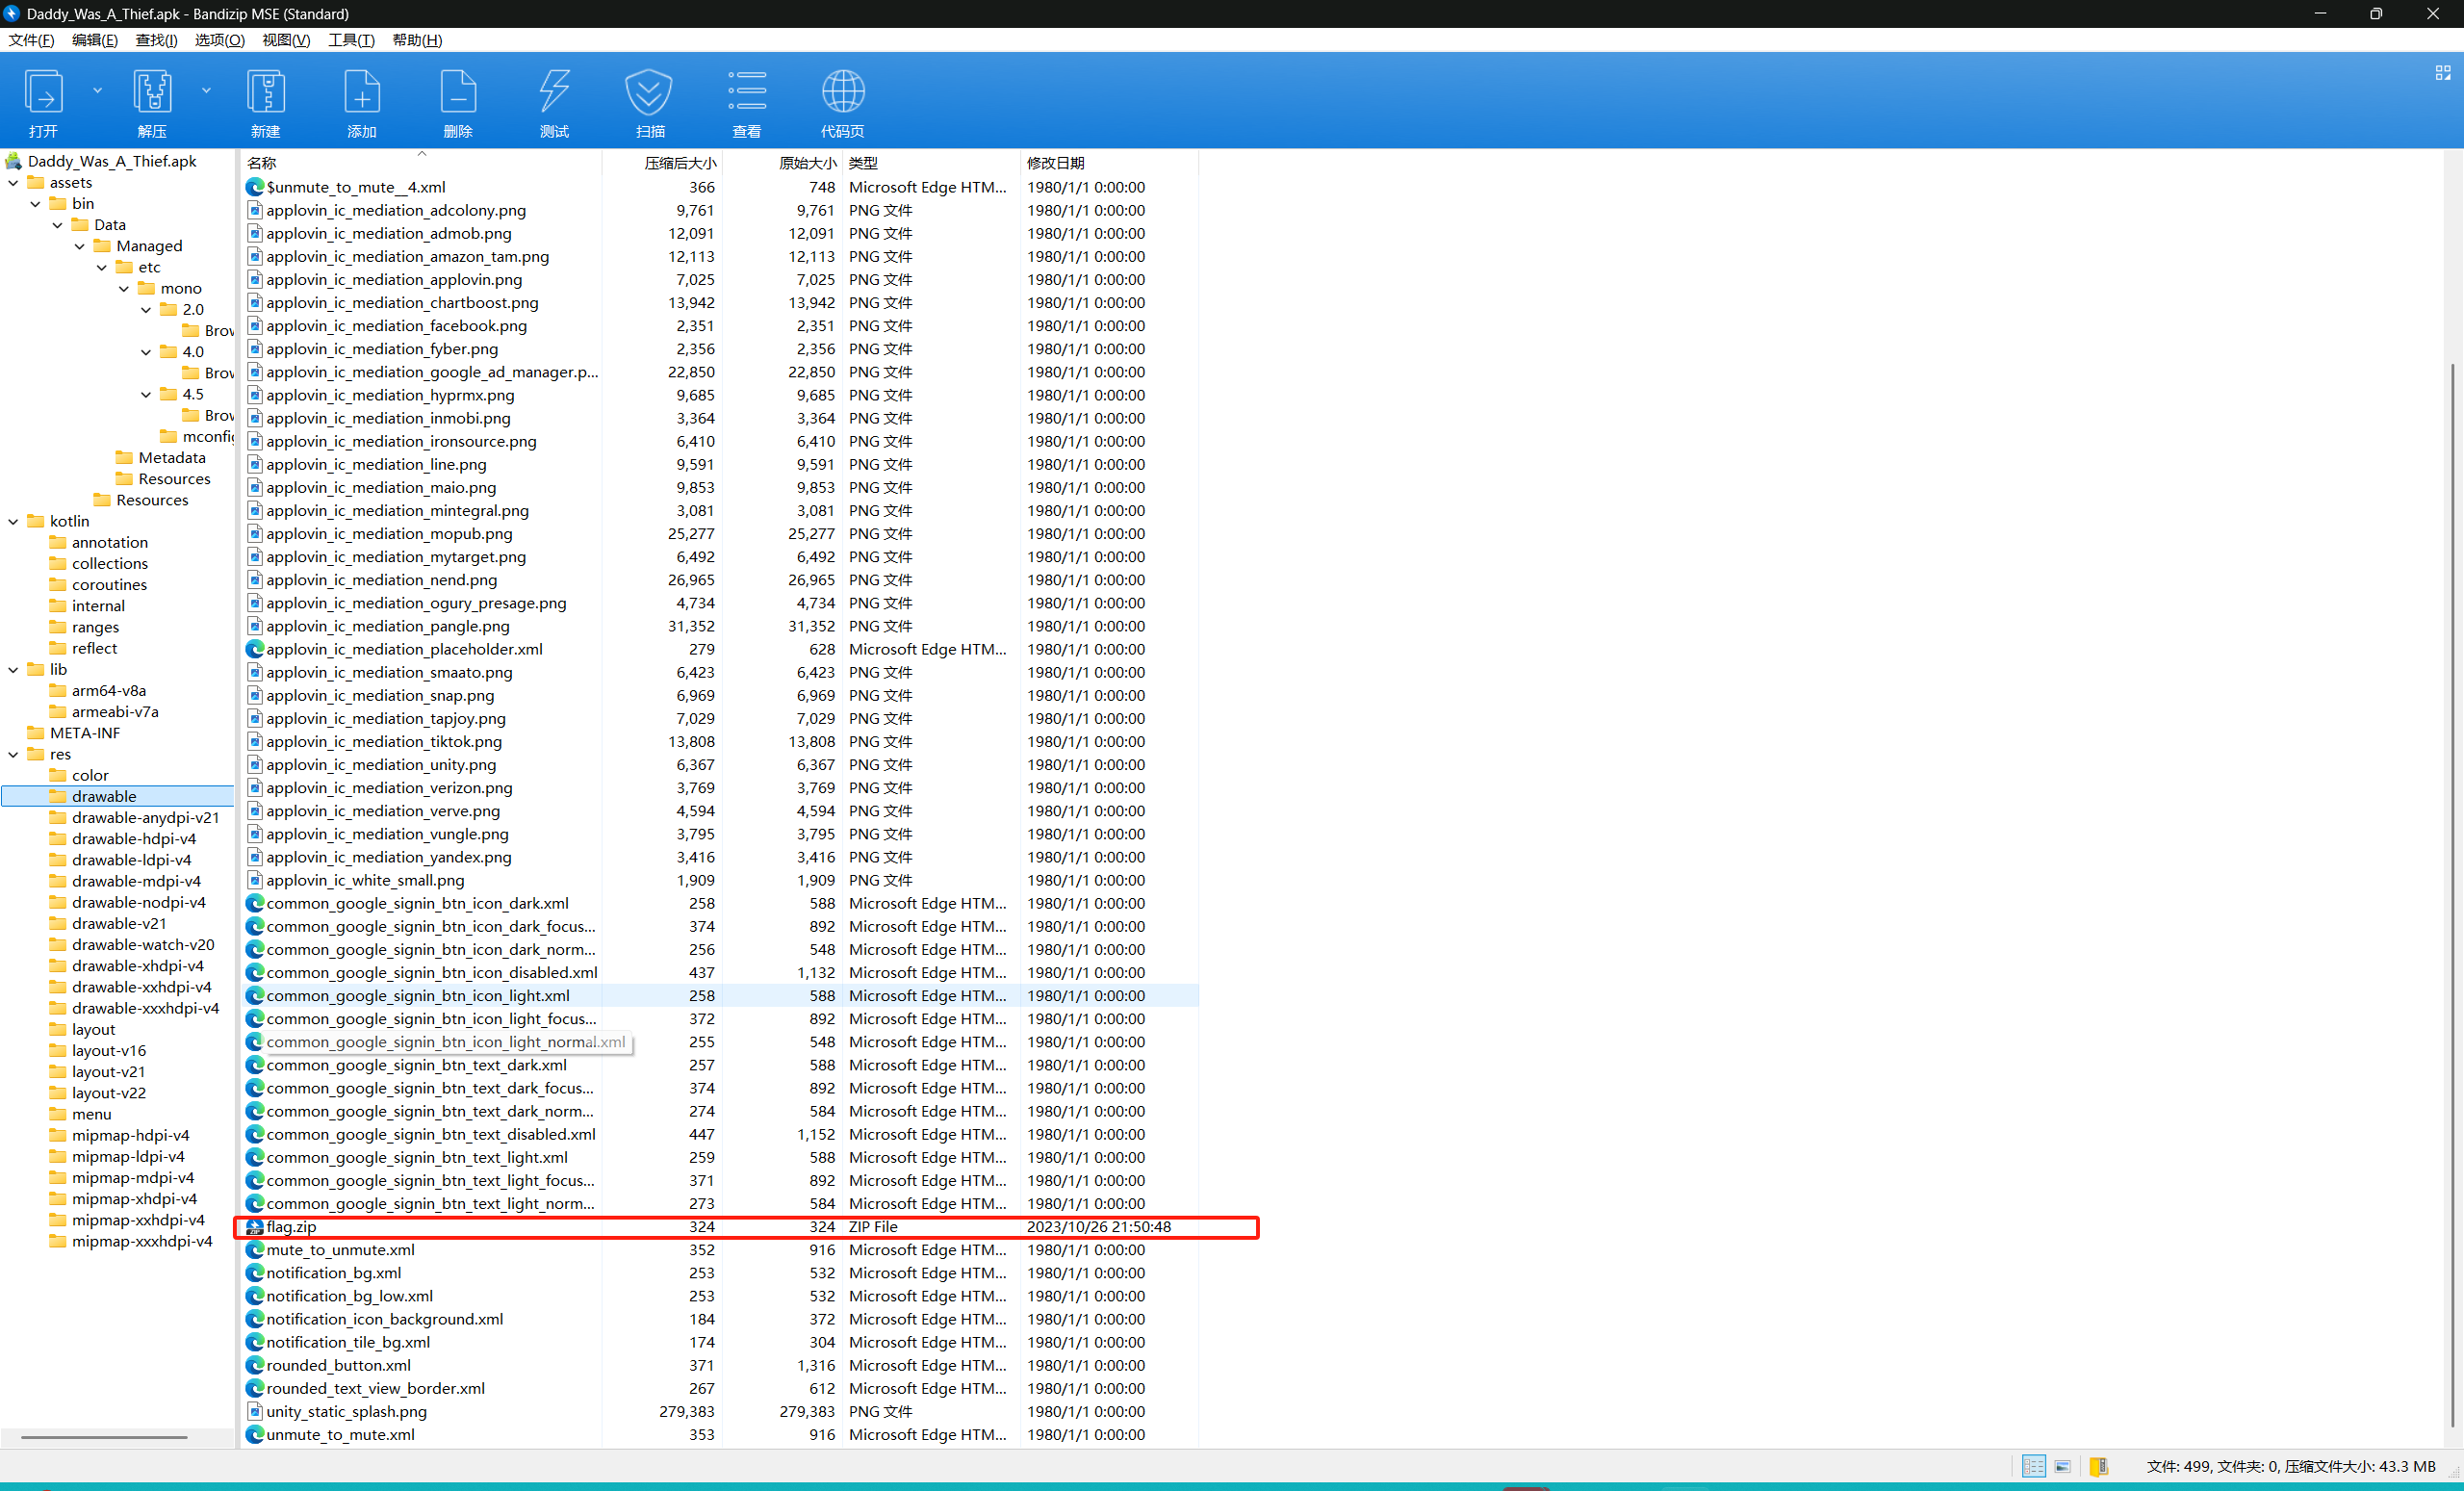Run the archive Test (测试) tool
This screenshot has height=1491, width=2464.
click(554, 101)
